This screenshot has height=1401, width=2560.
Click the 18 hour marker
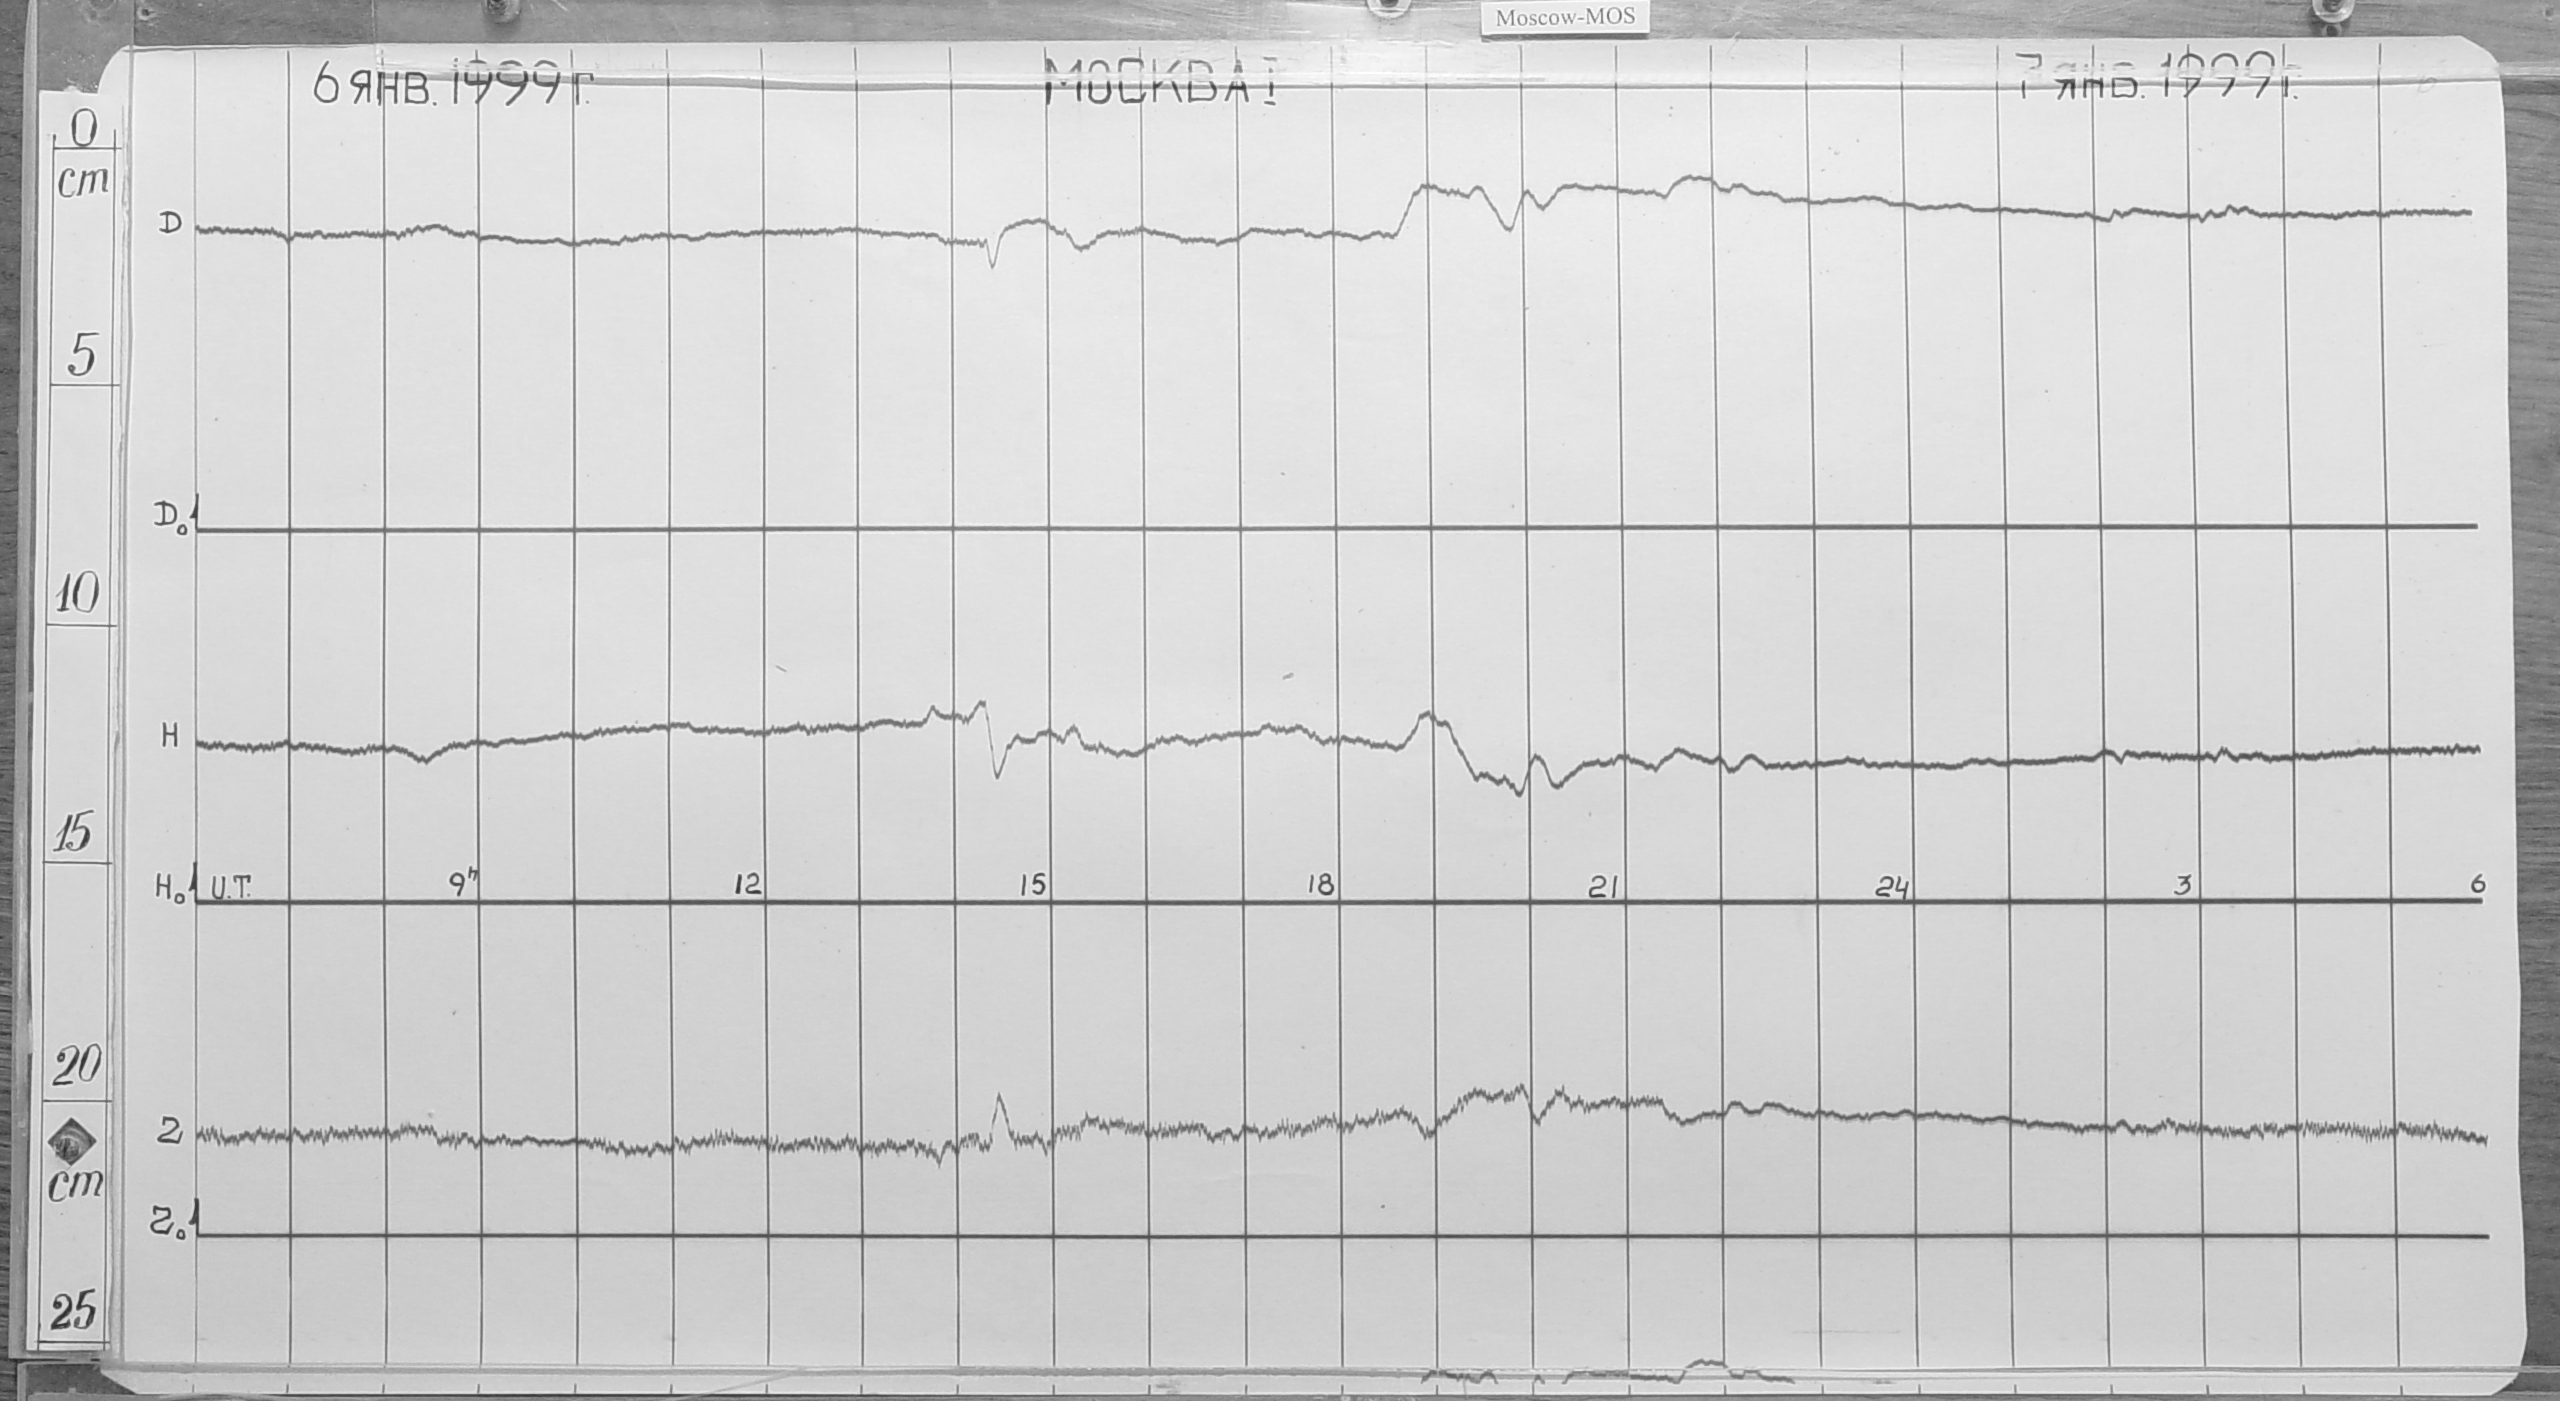coord(1321,885)
